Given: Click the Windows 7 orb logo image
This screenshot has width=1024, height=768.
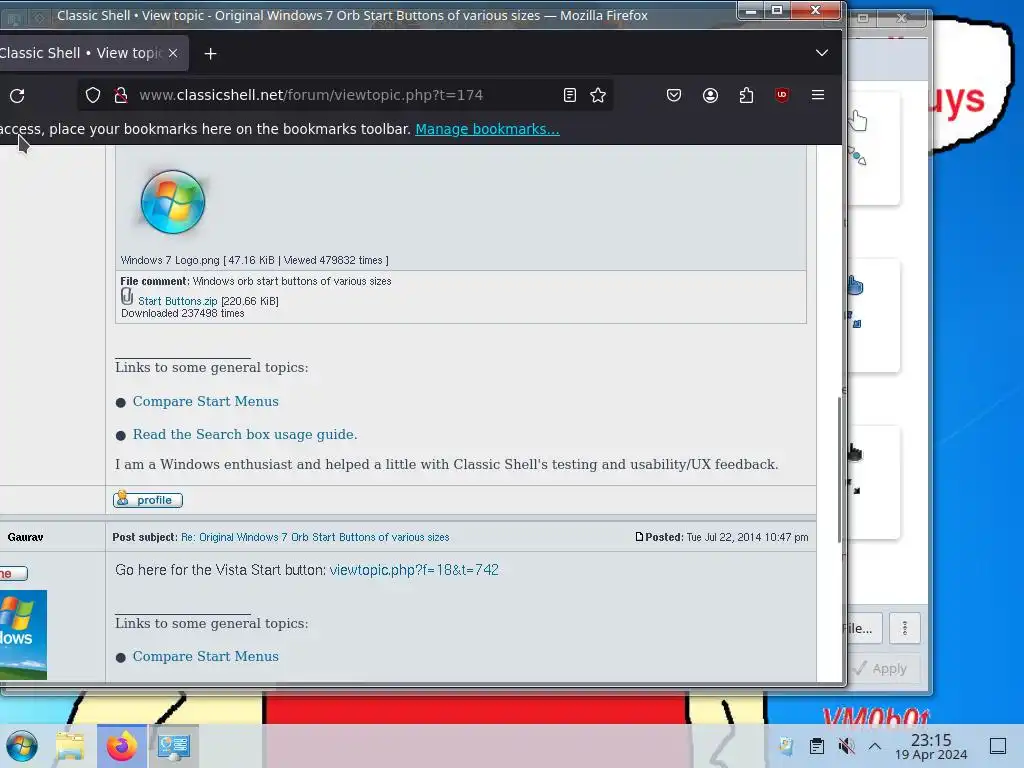Looking at the screenshot, I should [173, 202].
